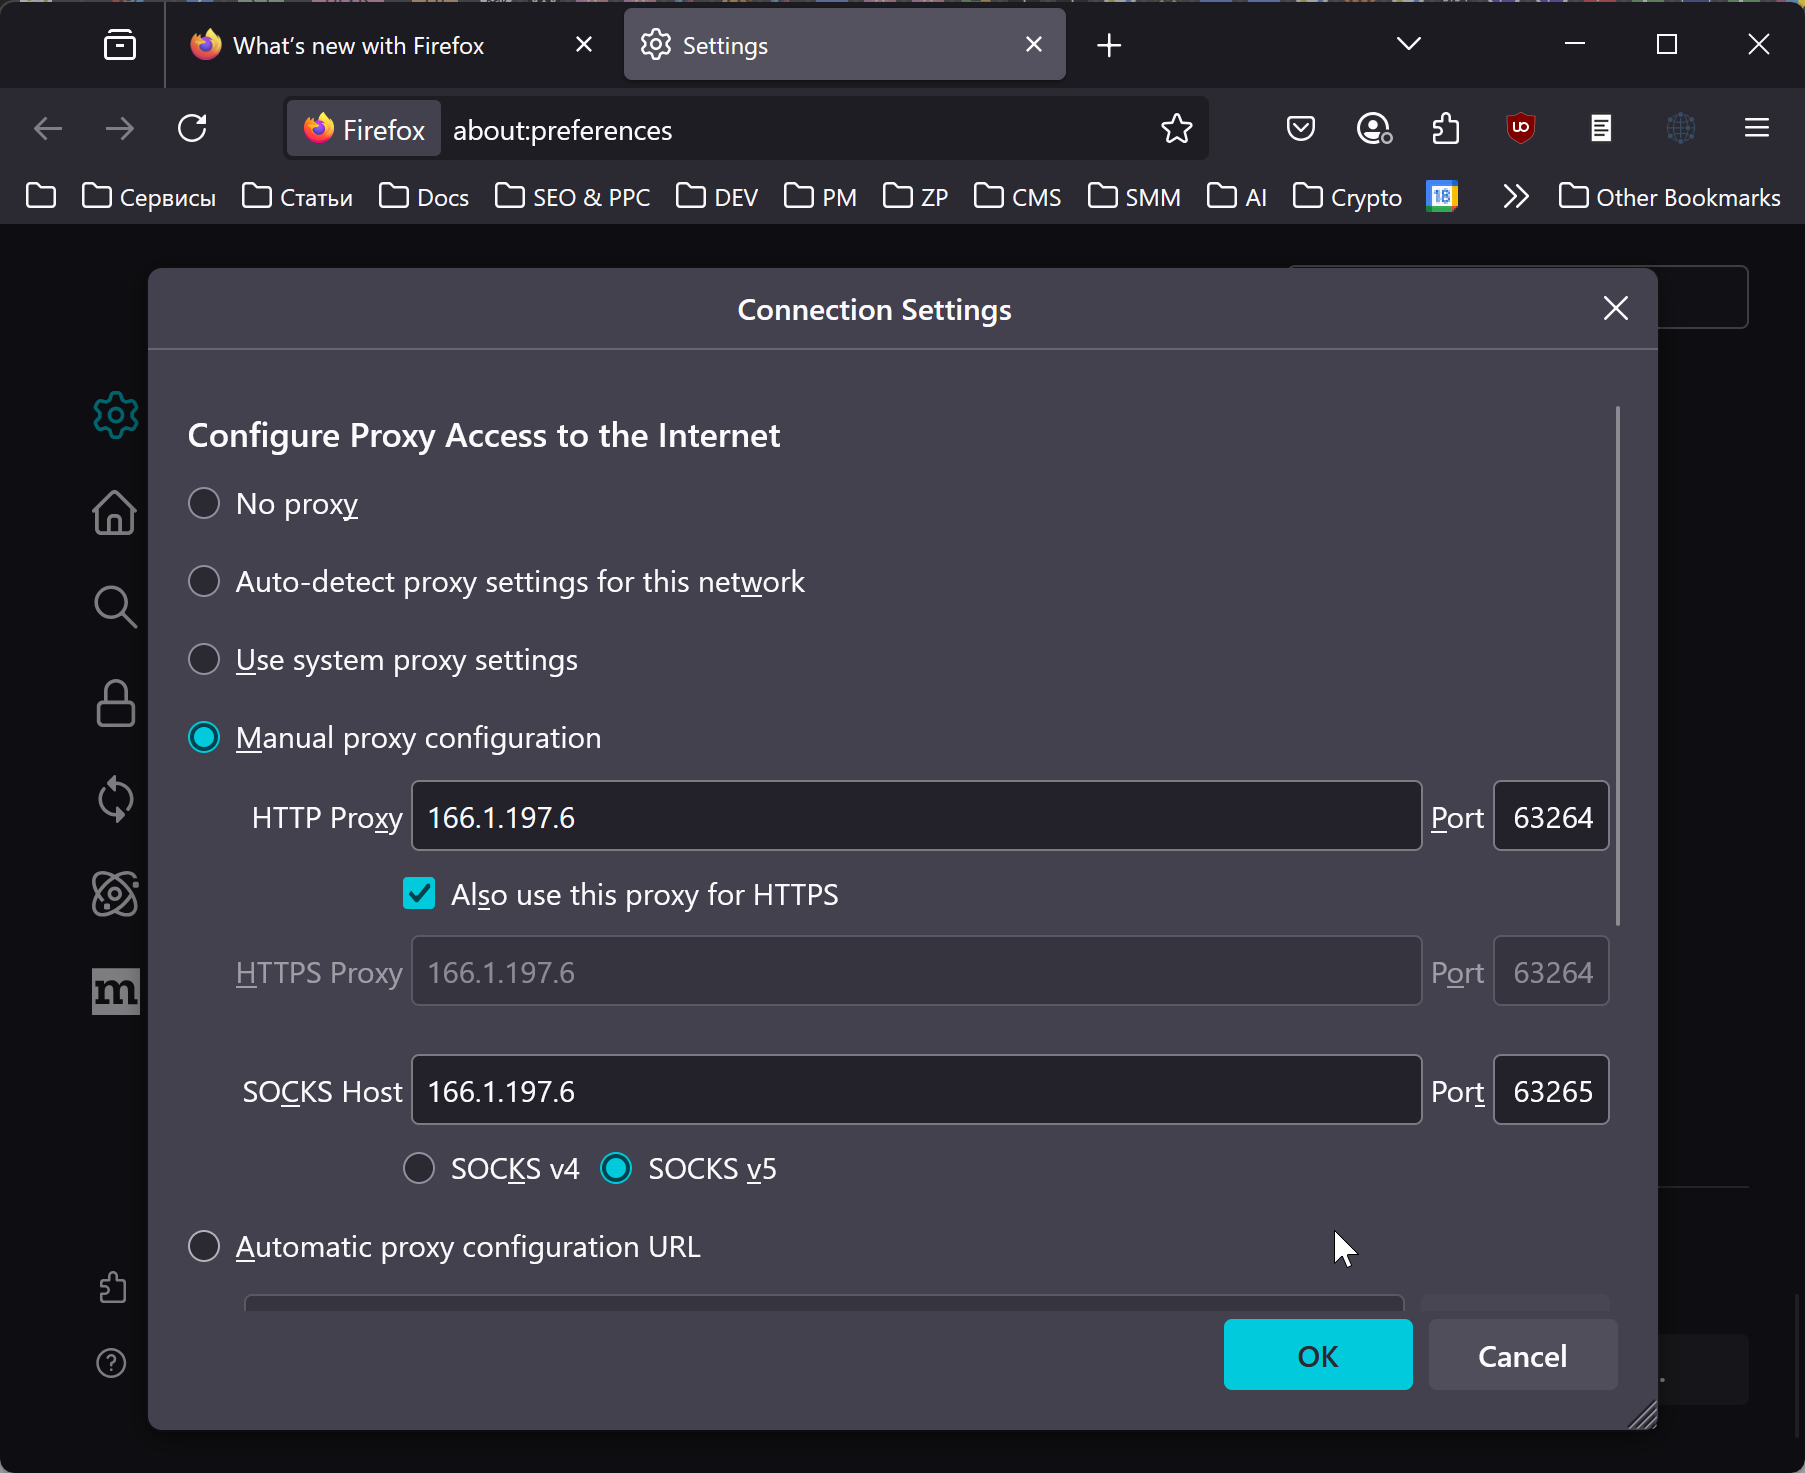Select SOCKS v4 radio button
The image size is (1805, 1473).
[x=419, y=1168]
